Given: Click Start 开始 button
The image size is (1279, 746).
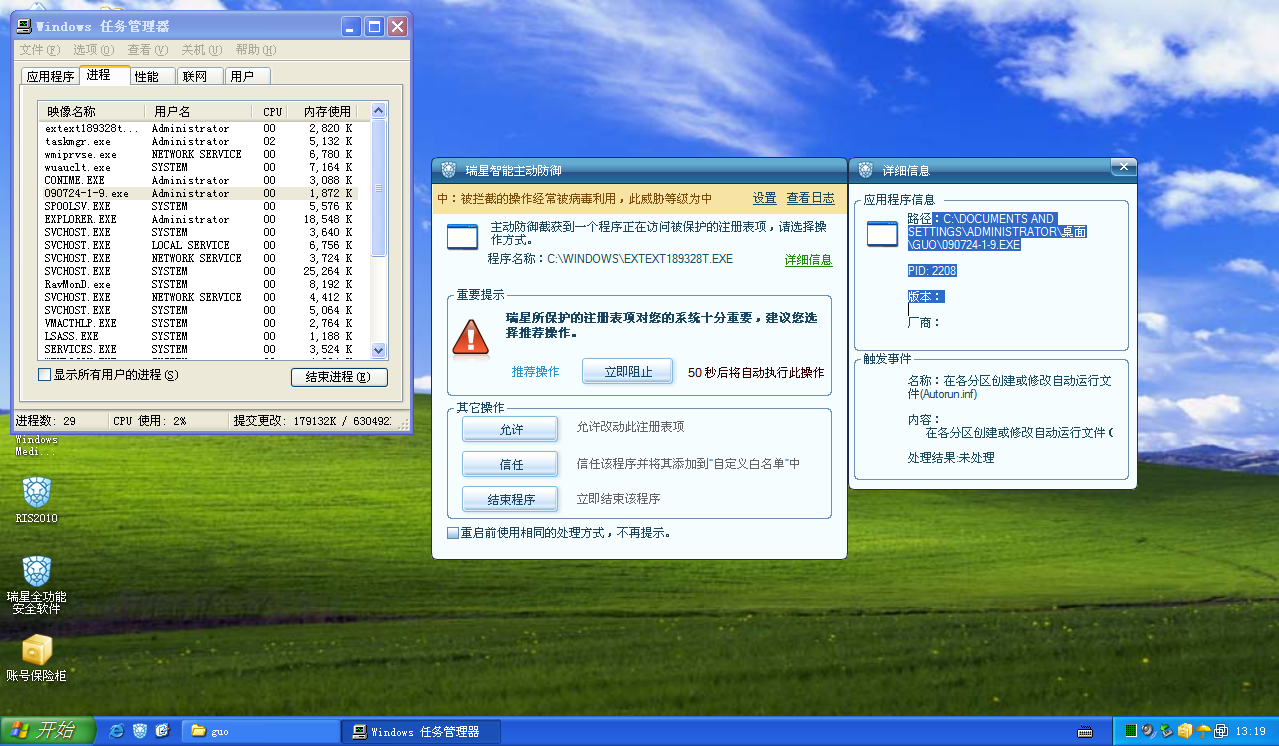Looking at the screenshot, I should [48, 731].
